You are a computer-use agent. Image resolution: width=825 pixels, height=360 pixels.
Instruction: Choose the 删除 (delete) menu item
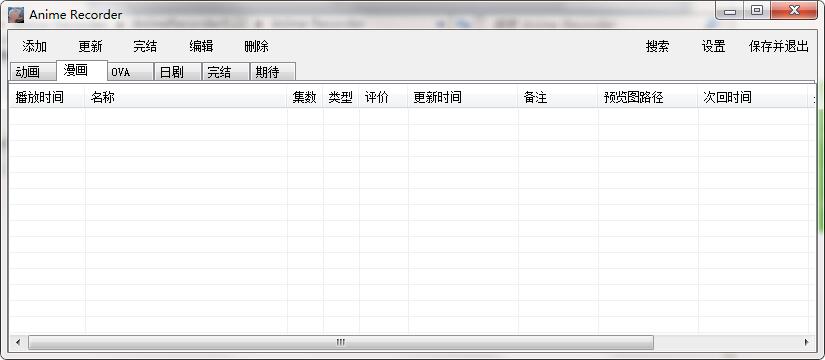[x=256, y=46]
